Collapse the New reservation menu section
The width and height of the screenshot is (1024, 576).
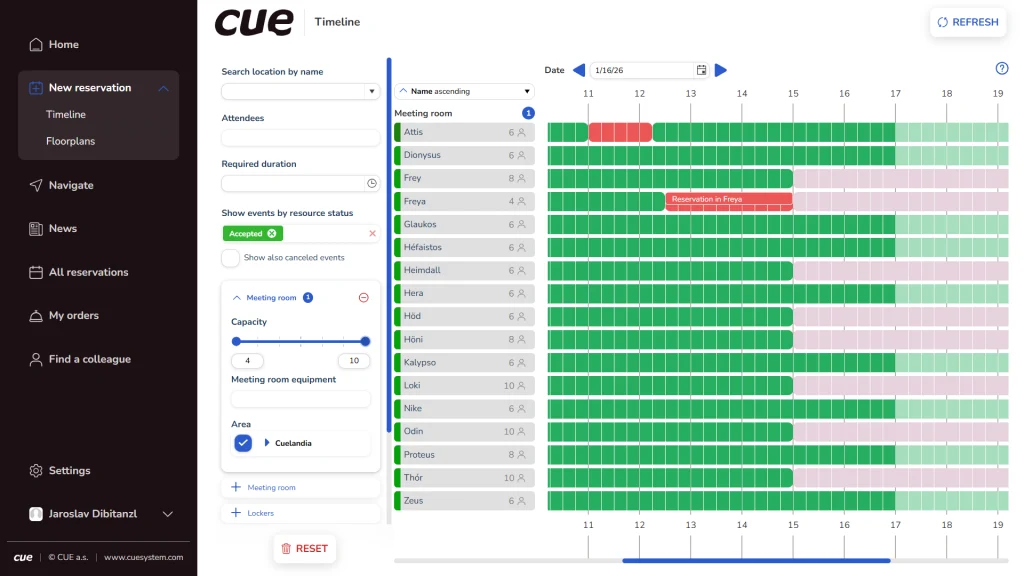coord(164,88)
